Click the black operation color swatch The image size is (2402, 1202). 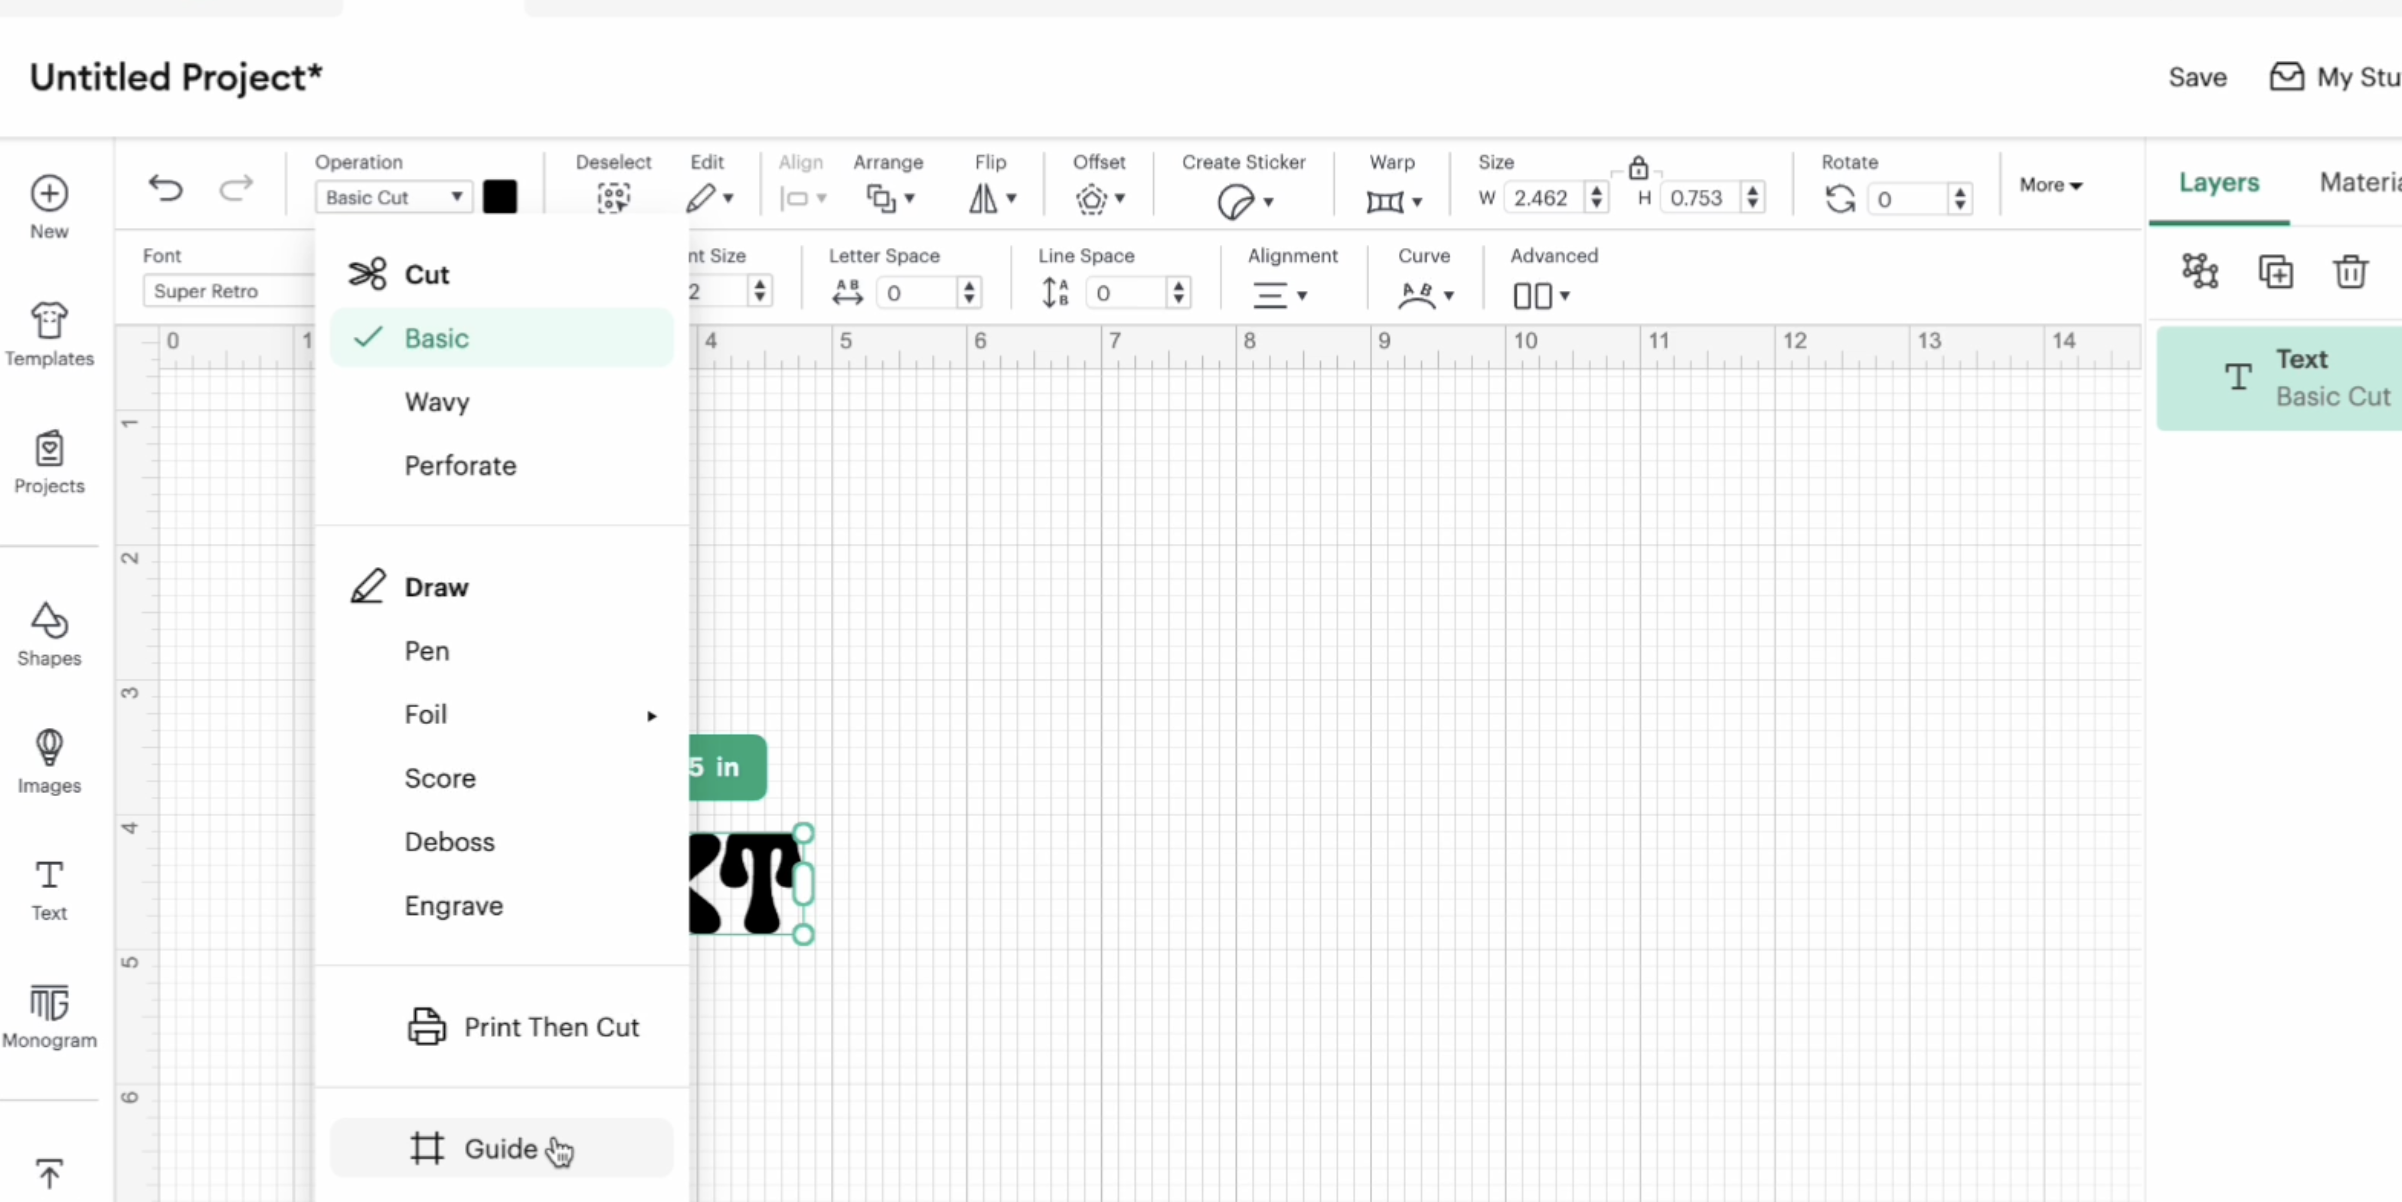[x=499, y=197]
